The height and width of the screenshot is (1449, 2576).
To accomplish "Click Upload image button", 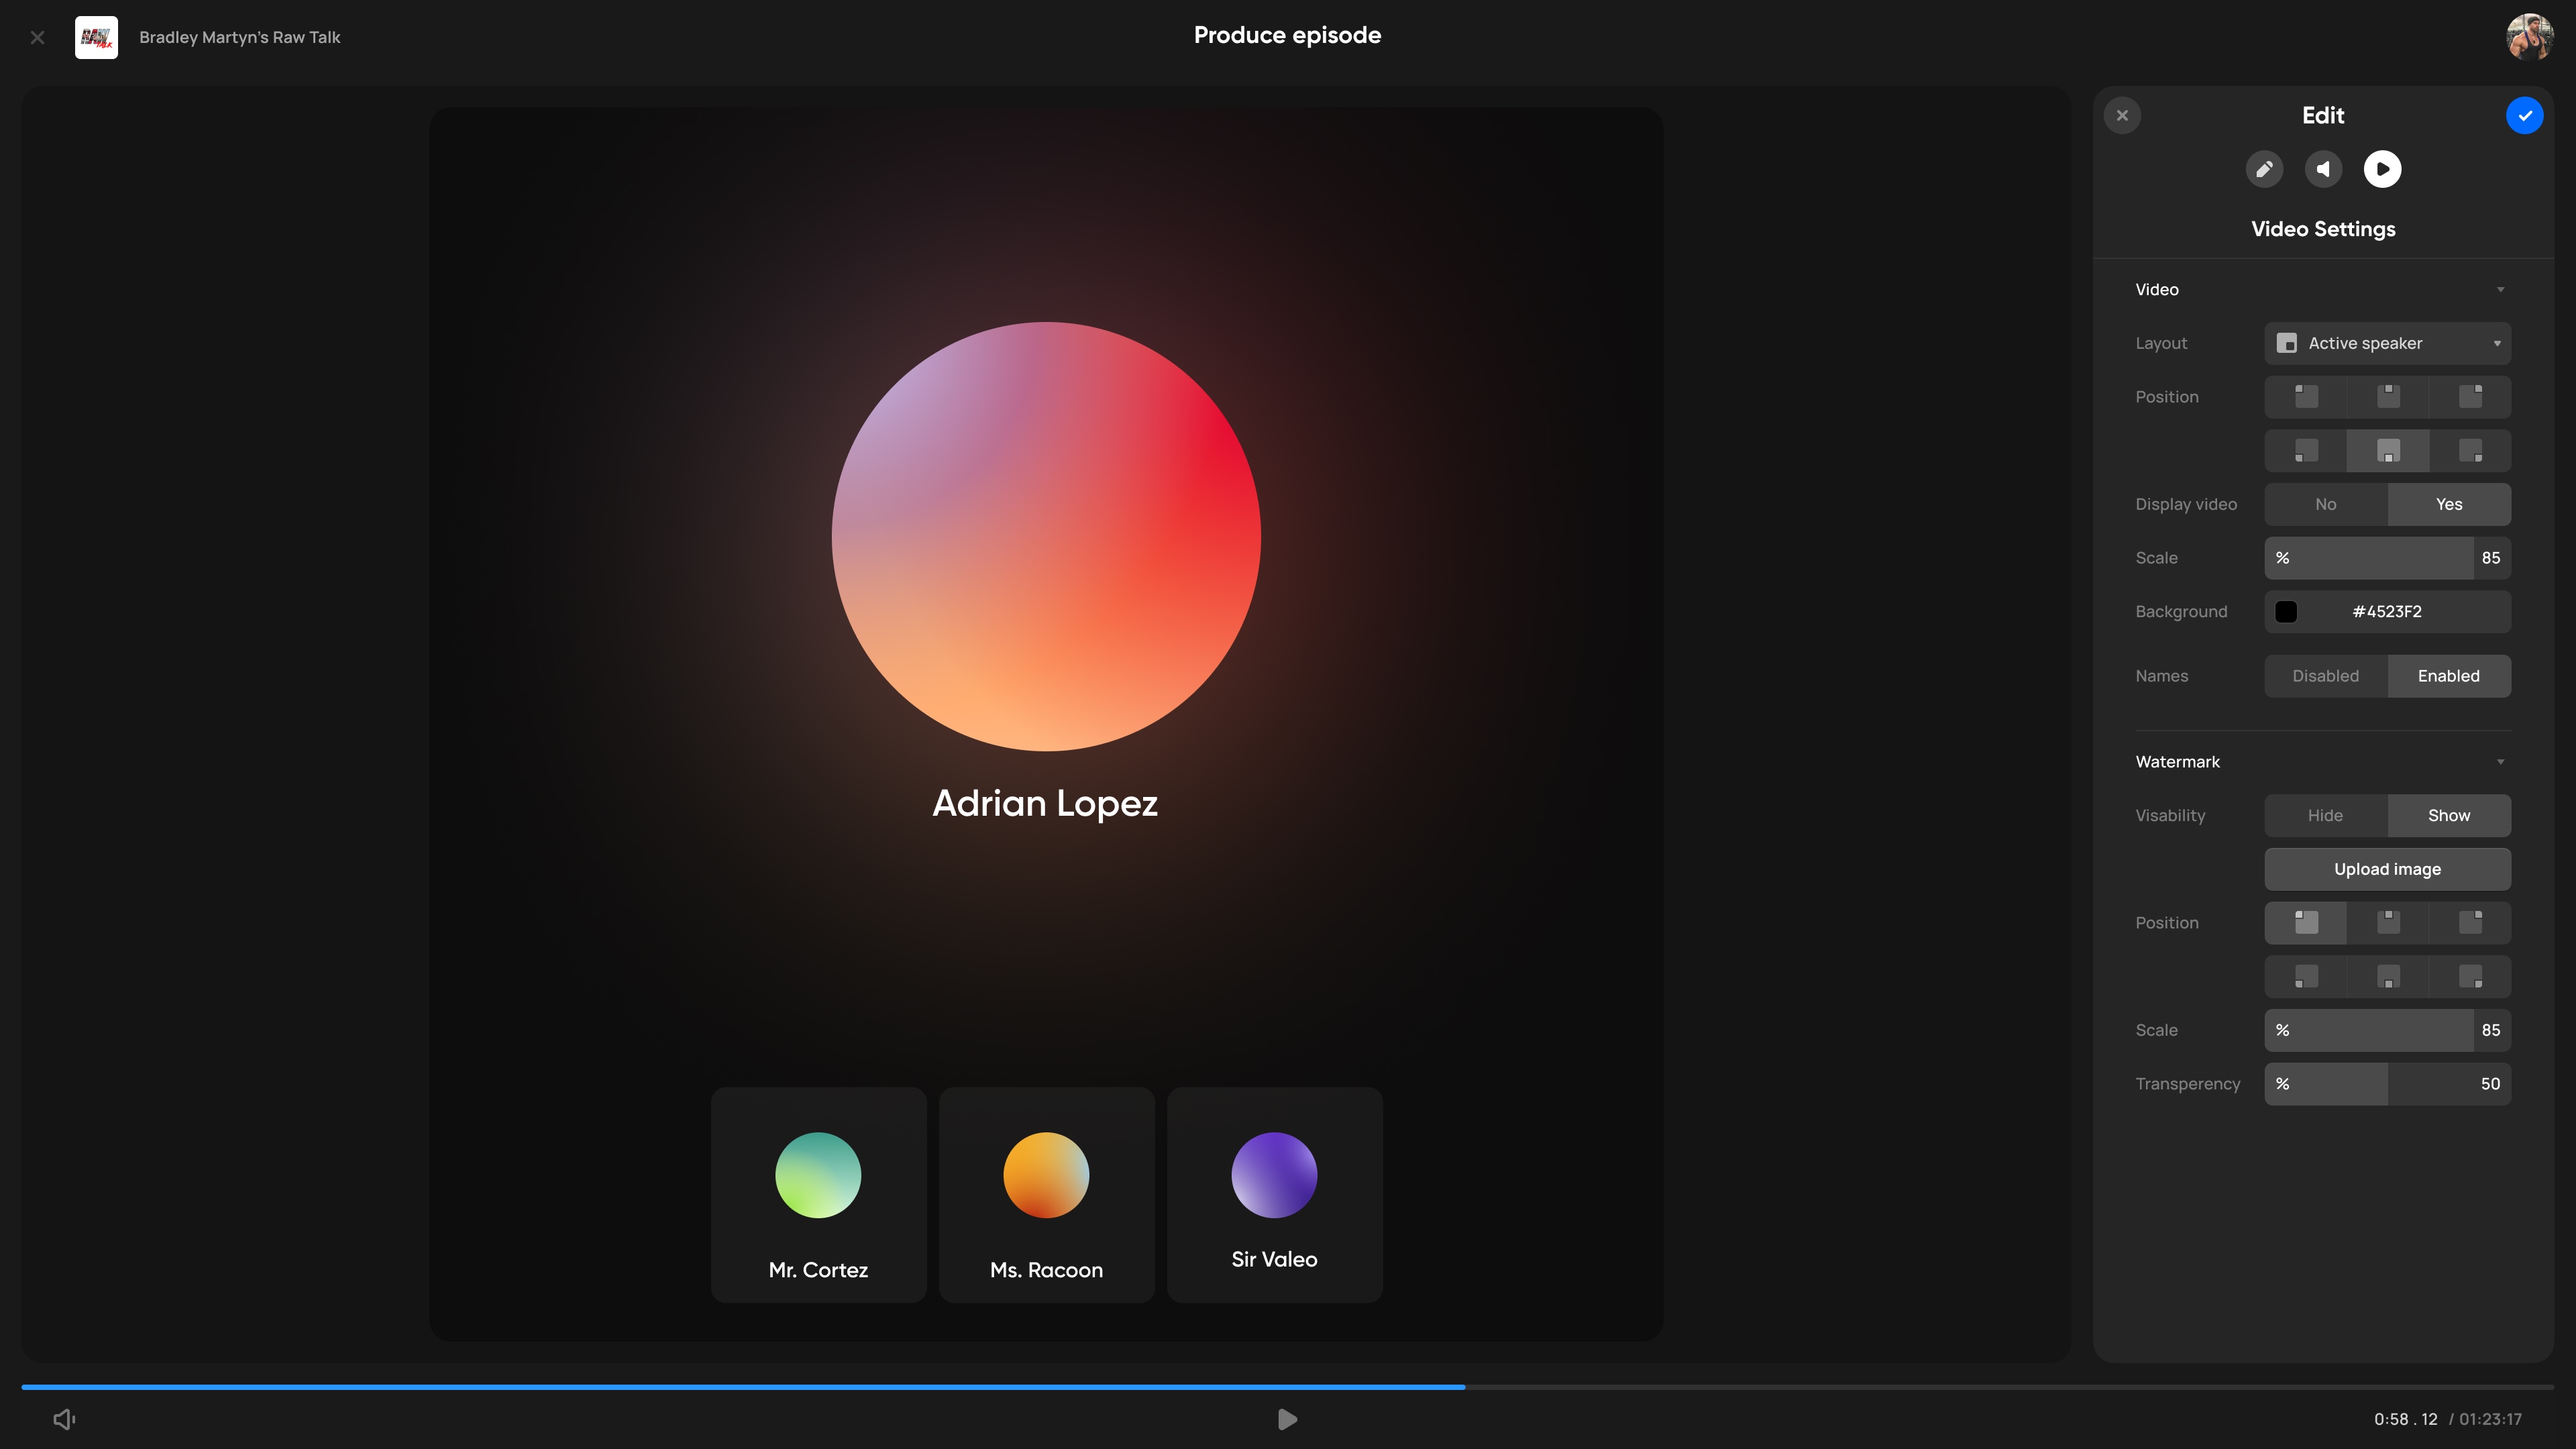I will pos(2387,870).
